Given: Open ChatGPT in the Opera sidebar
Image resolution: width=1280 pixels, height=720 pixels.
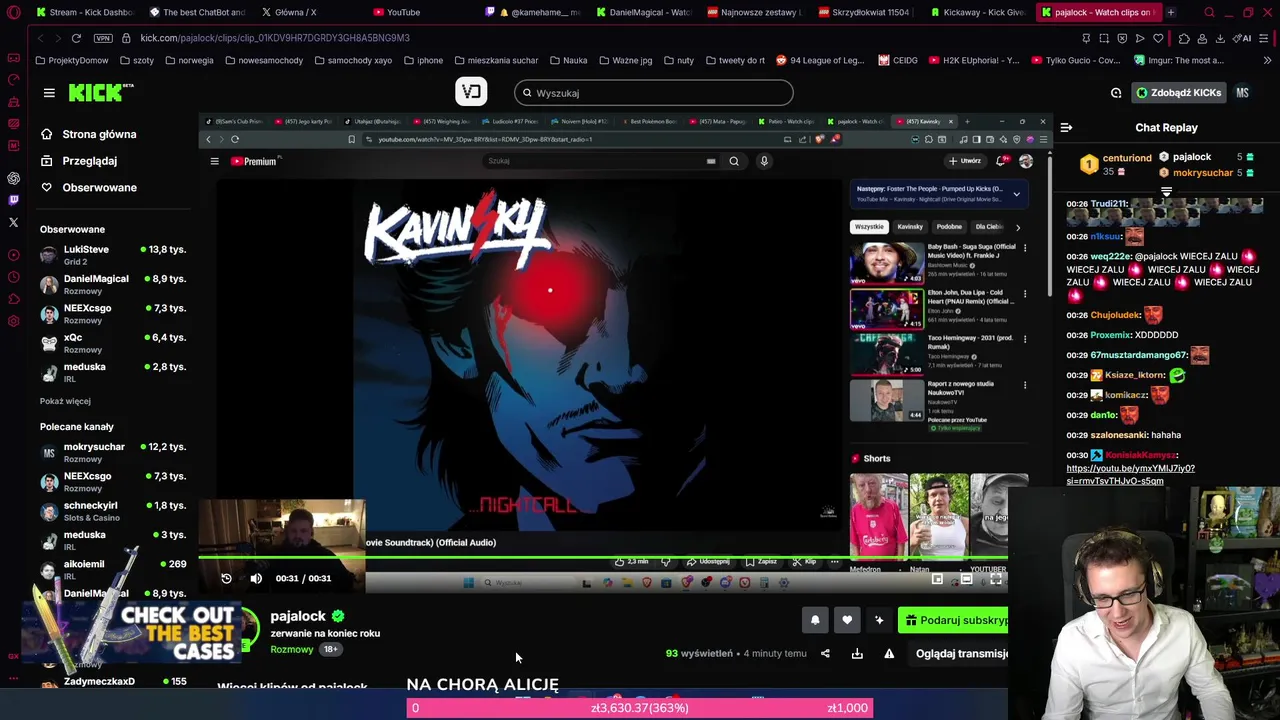Looking at the screenshot, I should coord(13,178).
